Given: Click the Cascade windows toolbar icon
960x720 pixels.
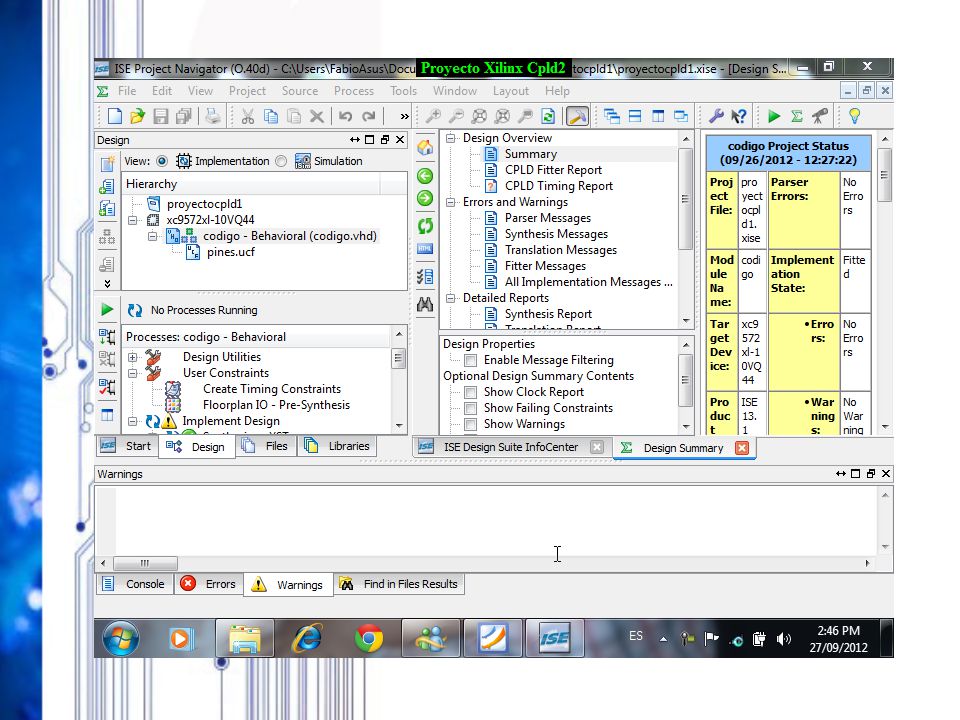Looking at the screenshot, I should tap(612, 116).
